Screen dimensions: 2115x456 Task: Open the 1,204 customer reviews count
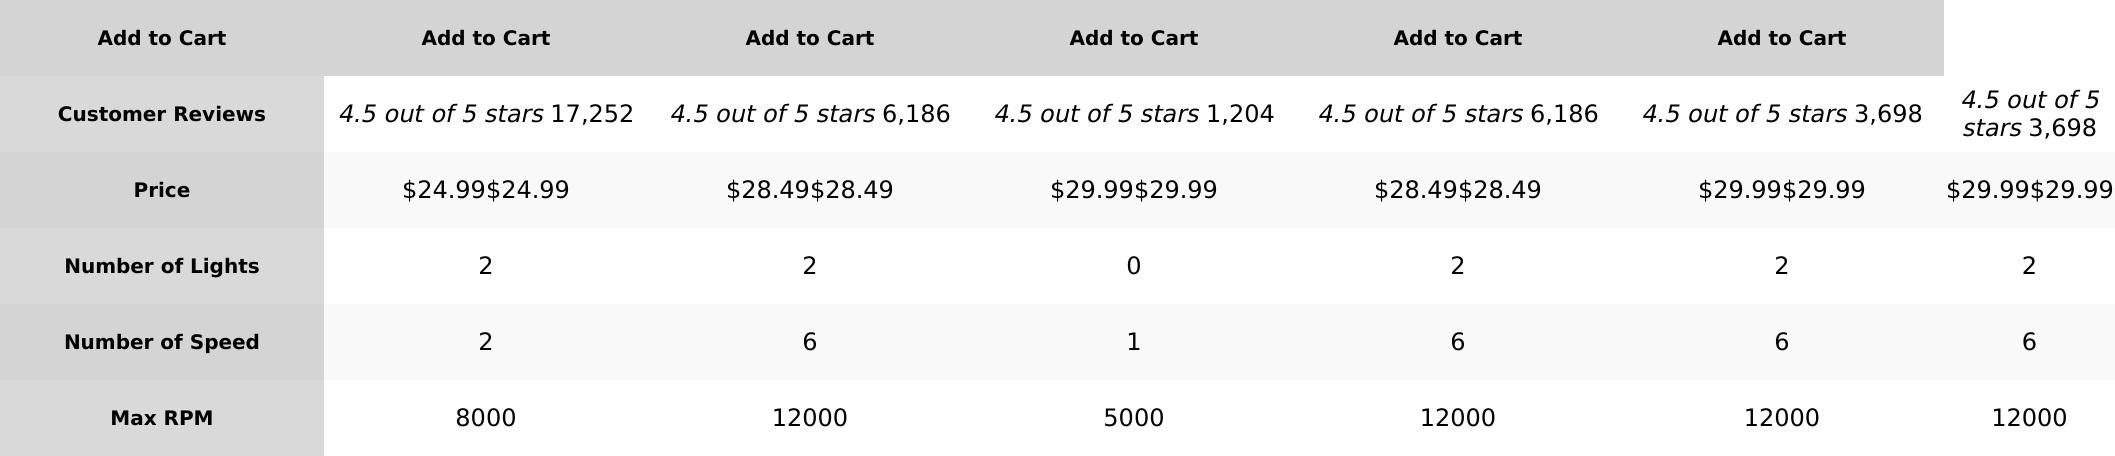(1240, 114)
